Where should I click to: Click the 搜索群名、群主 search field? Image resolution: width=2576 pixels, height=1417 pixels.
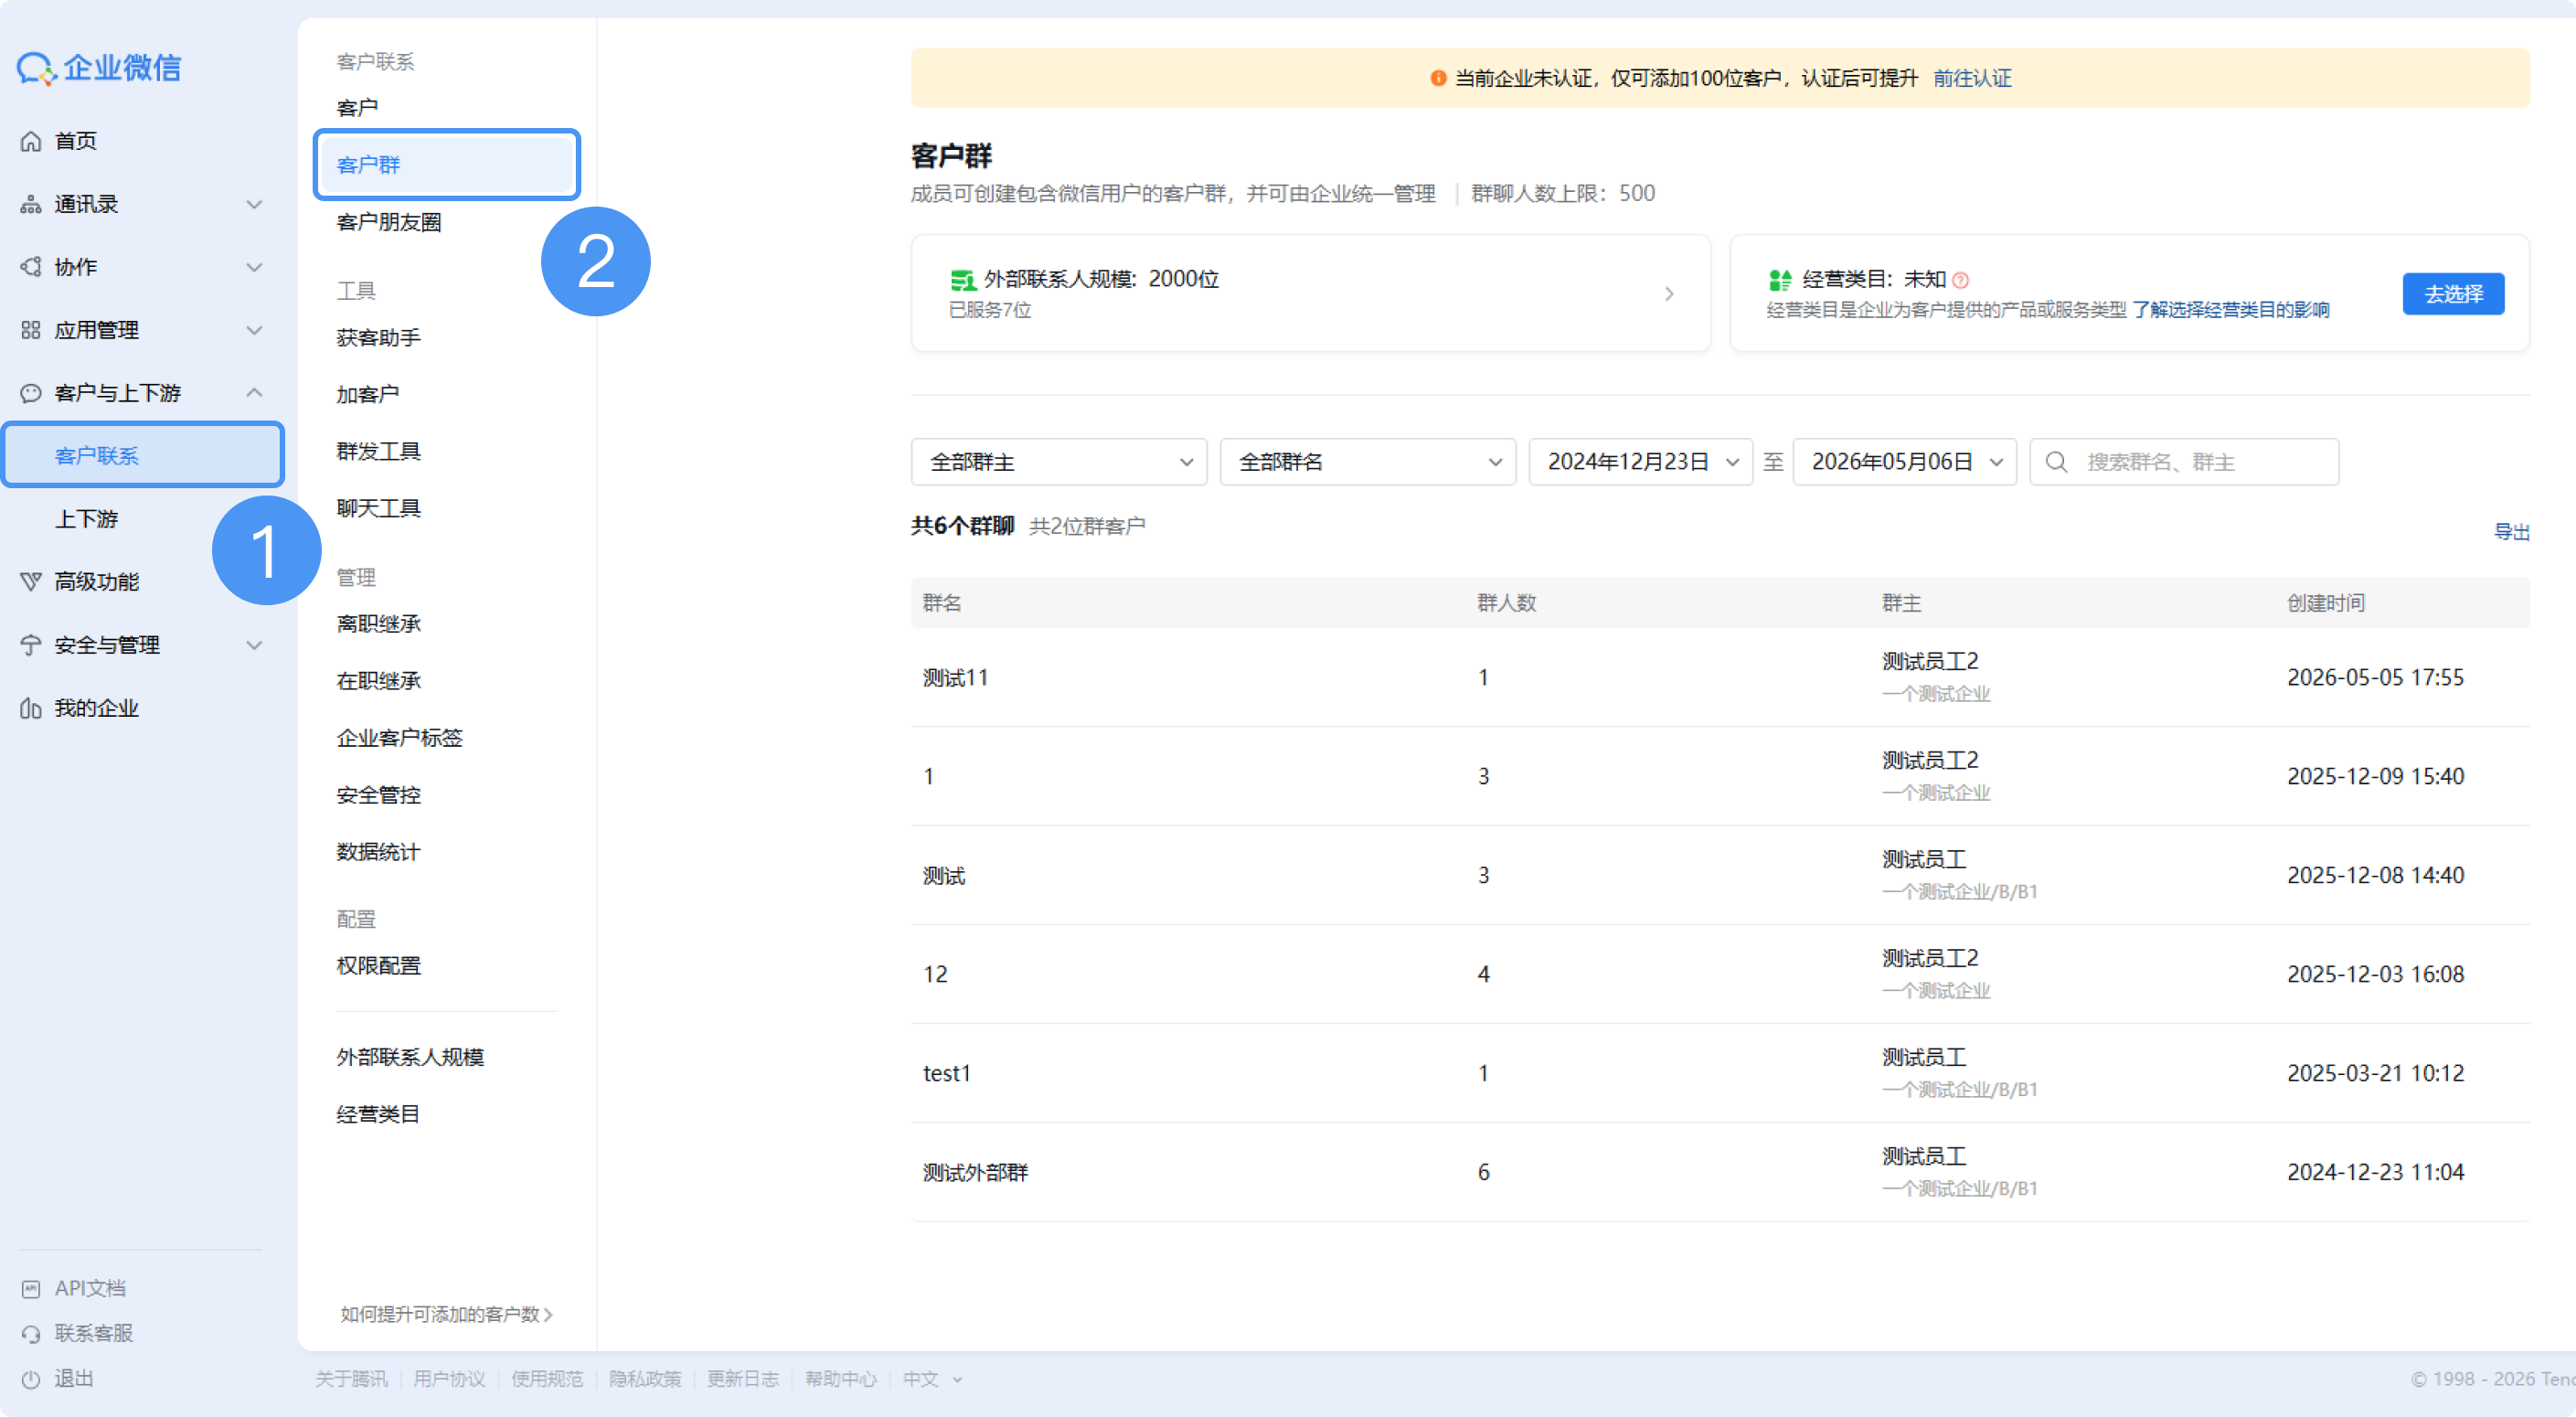2184,462
